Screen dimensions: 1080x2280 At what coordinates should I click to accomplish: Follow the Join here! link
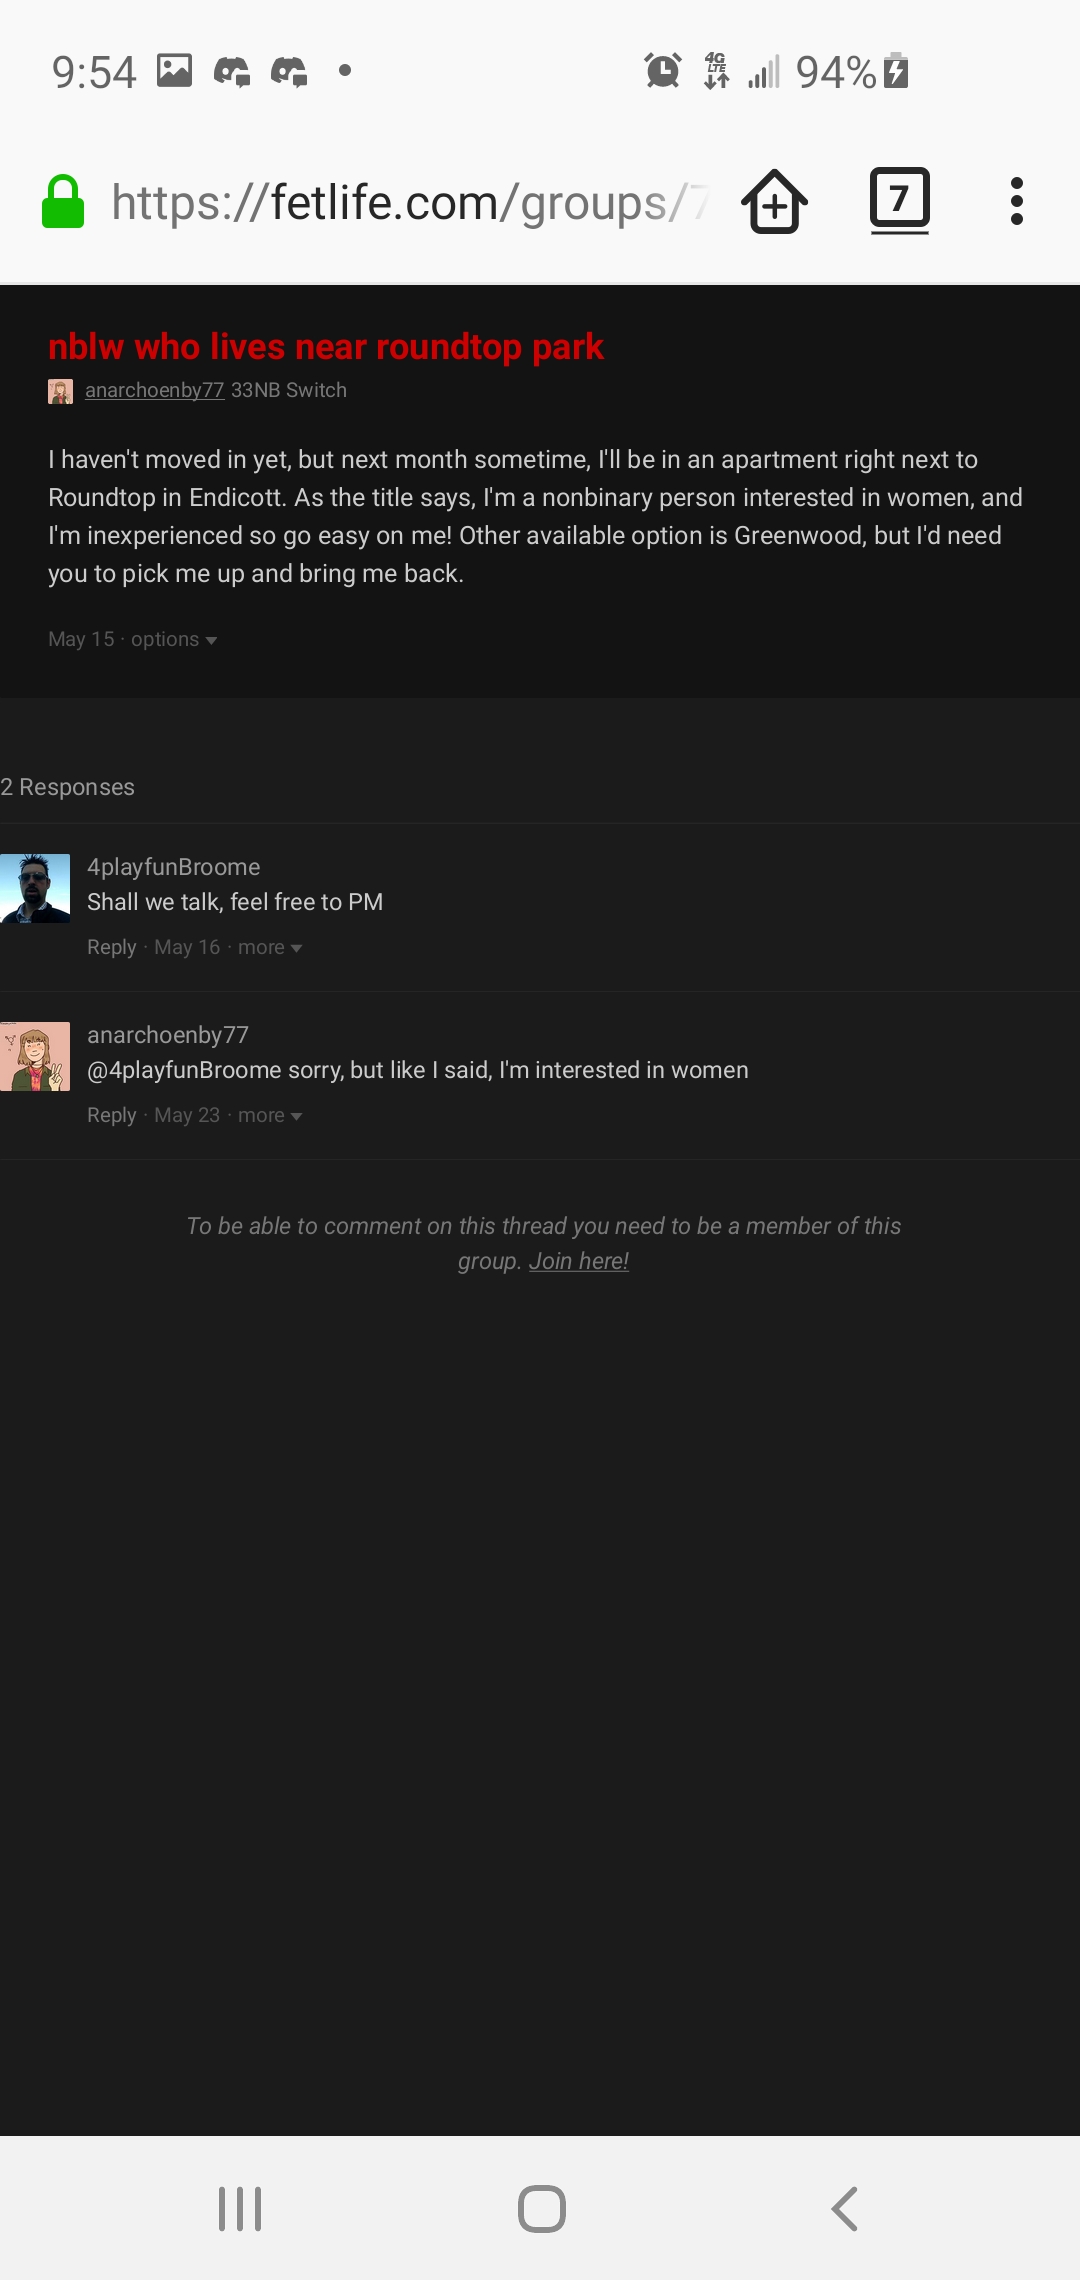click(x=578, y=1261)
